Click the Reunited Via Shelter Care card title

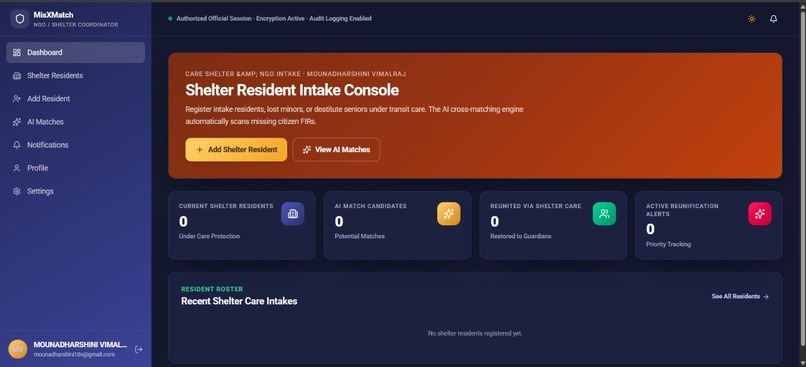(536, 206)
